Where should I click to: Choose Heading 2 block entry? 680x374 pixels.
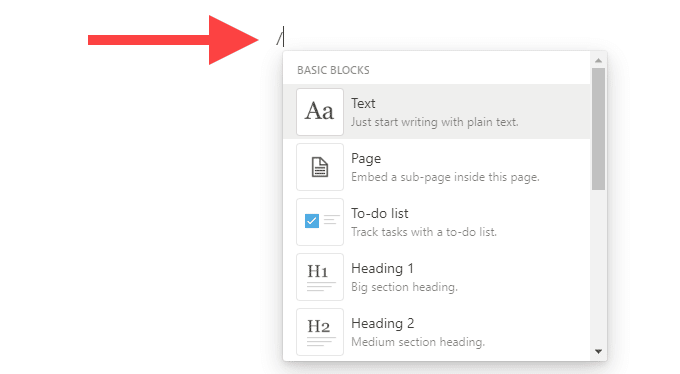pos(436,332)
